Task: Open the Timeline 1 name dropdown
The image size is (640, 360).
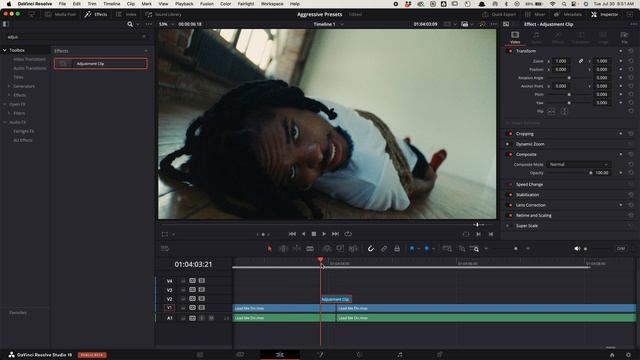Action: point(342,24)
